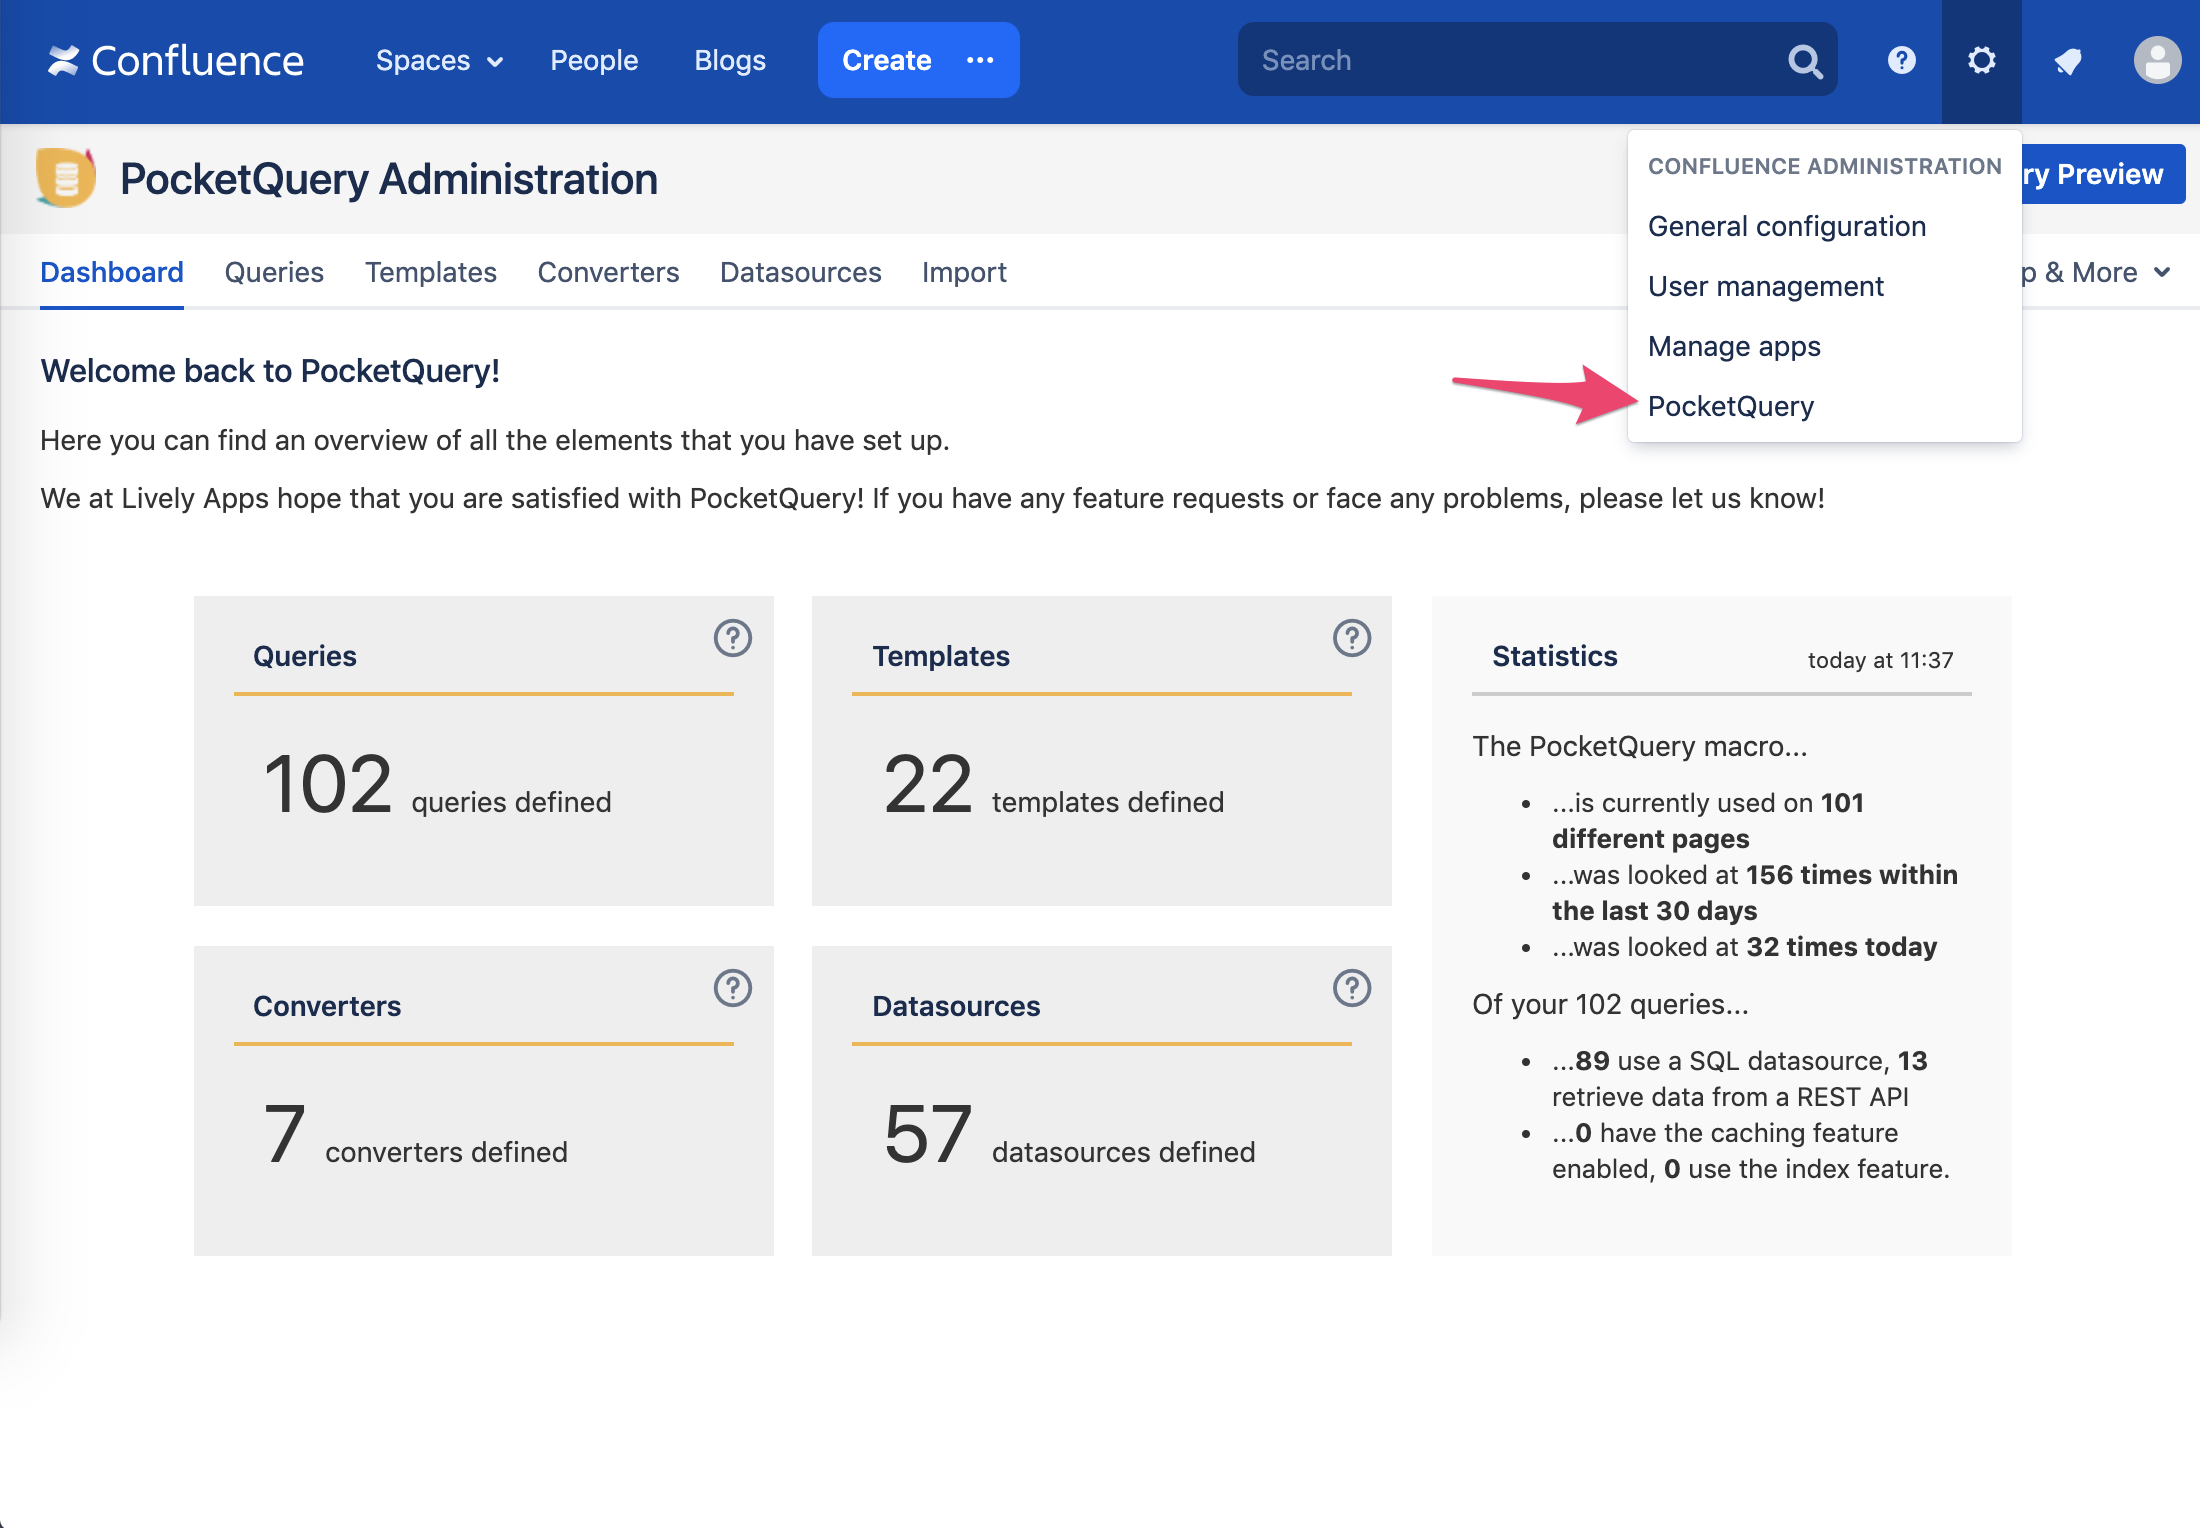Click the PocketQuery Administration title
Screen dimensions: 2200x1528
(x=389, y=179)
